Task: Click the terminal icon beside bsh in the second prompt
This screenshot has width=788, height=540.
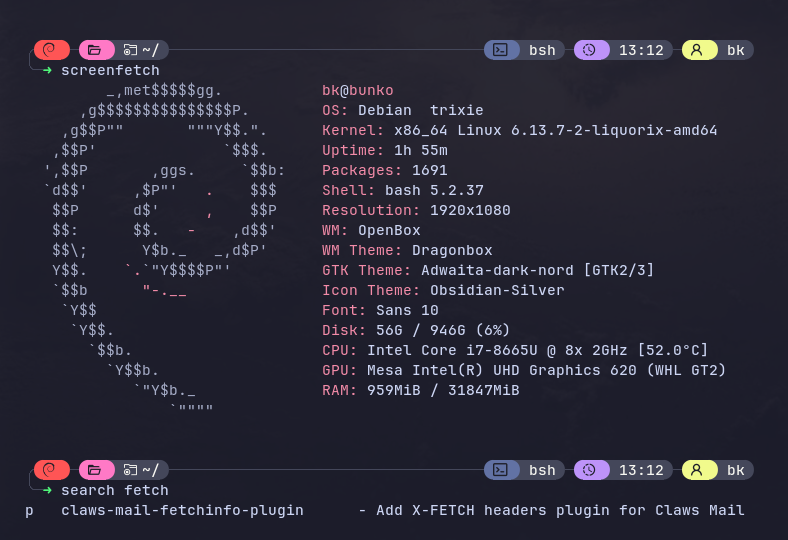Action: pyautogui.click(x=502, y=470)
